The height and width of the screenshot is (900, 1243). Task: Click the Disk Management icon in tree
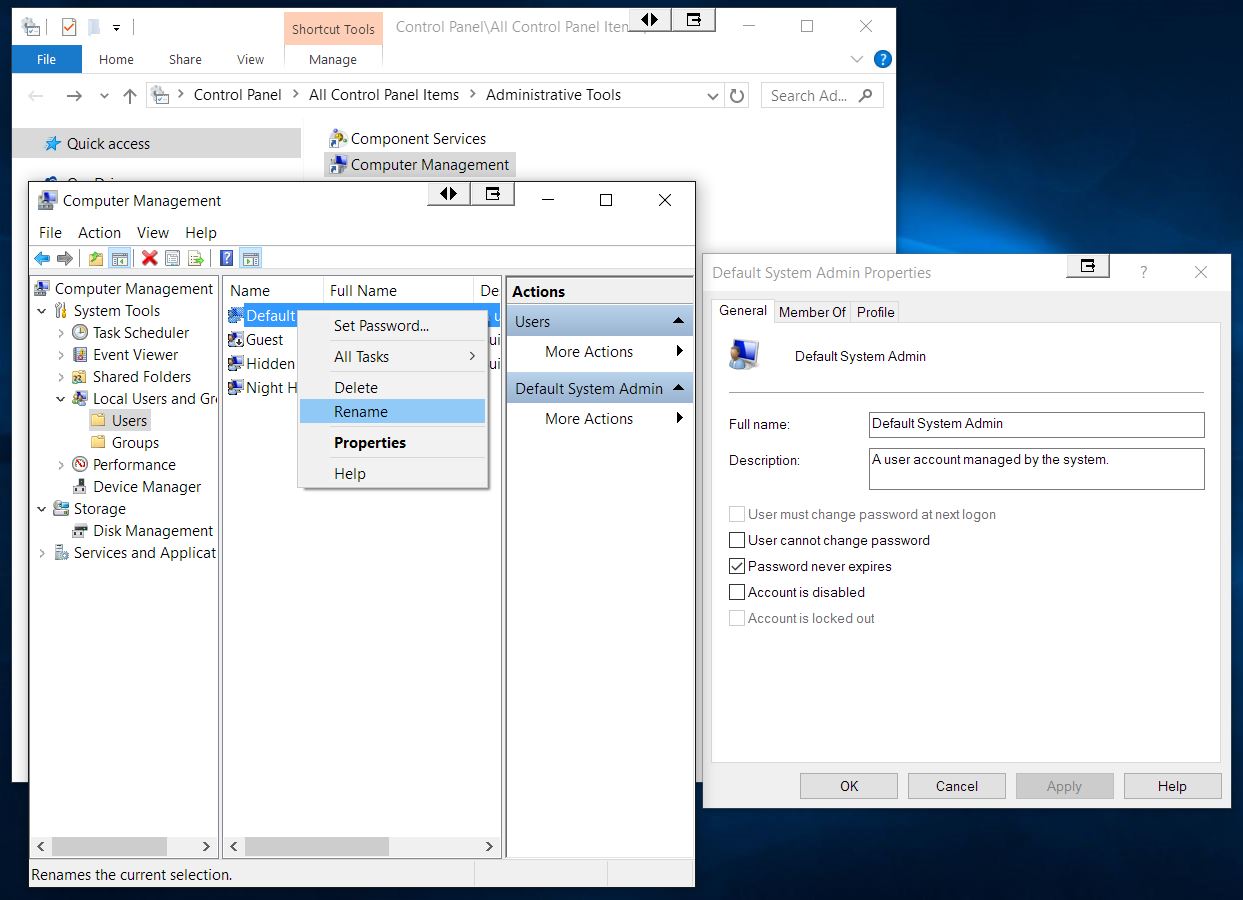tap(80, 531)
